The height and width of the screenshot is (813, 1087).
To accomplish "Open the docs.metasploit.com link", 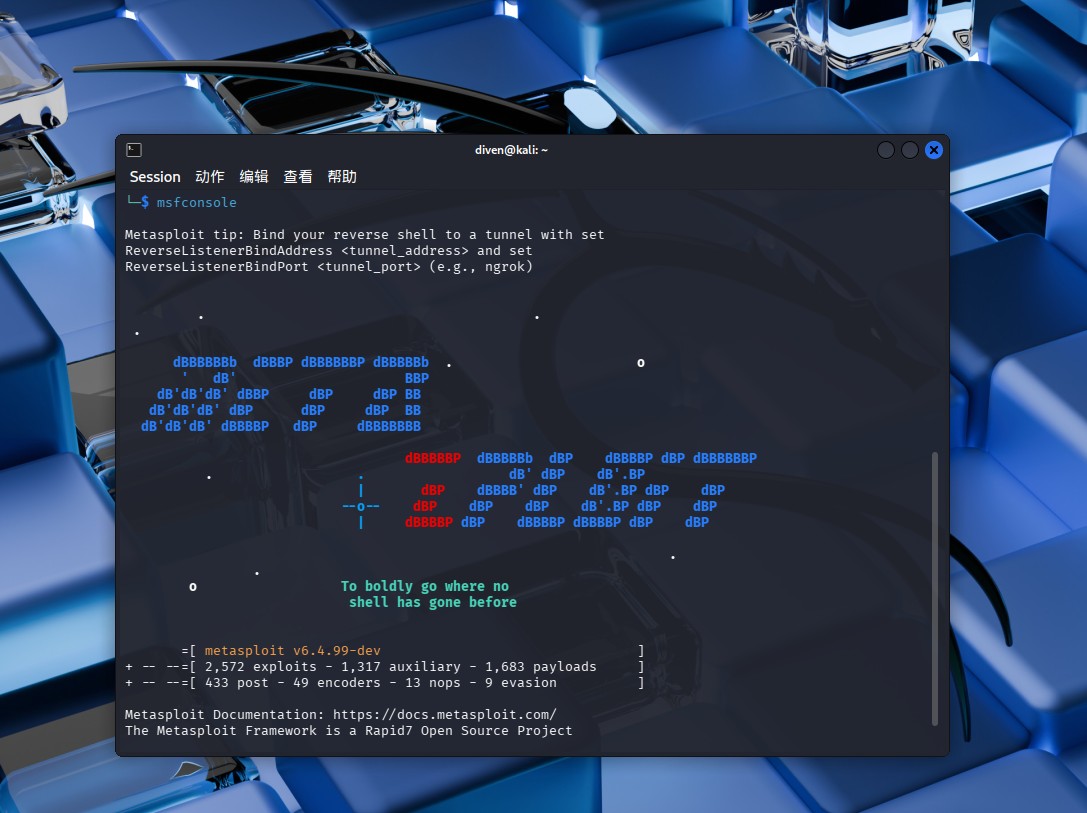I will pyautogui.click(x=444, y=715).
